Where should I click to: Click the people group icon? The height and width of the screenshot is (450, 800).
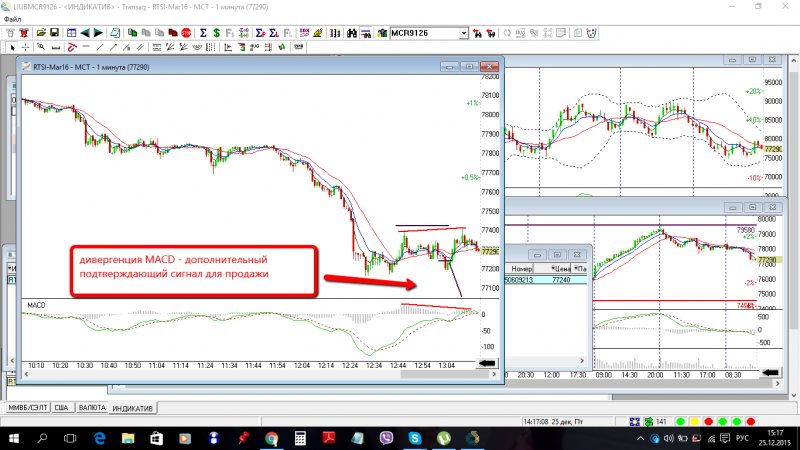click(382, 33)
